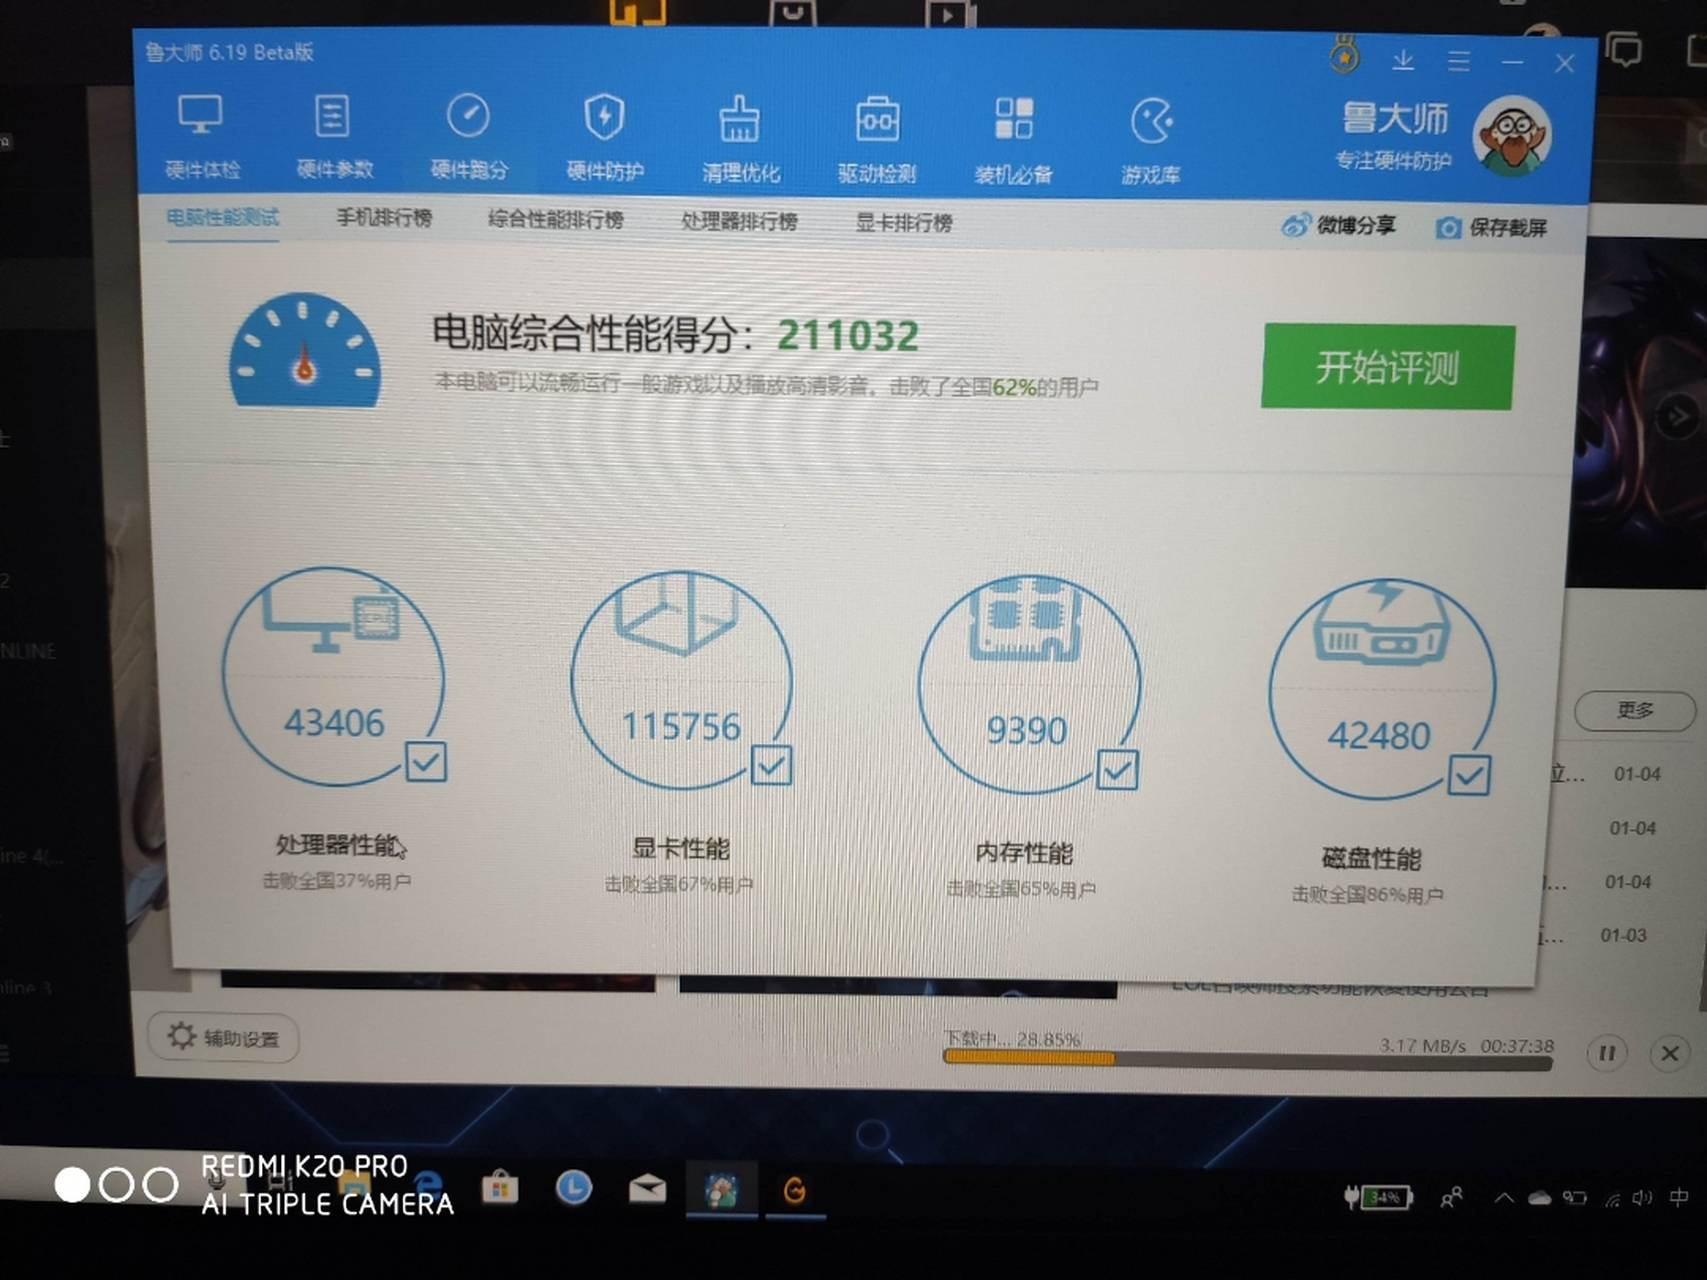Open the hamburger menu in title bar
Screen dimensions: 1707x1280
coord(1459,62)
